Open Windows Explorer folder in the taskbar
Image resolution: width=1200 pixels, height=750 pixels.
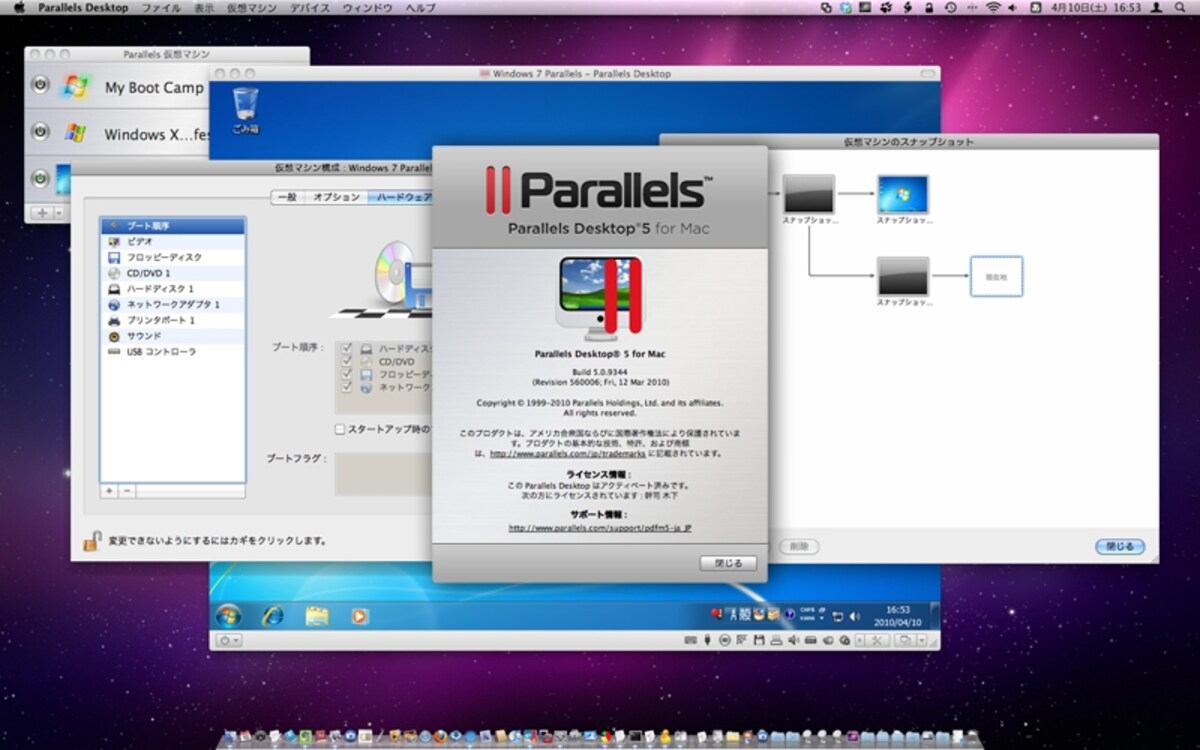(317, 616)
